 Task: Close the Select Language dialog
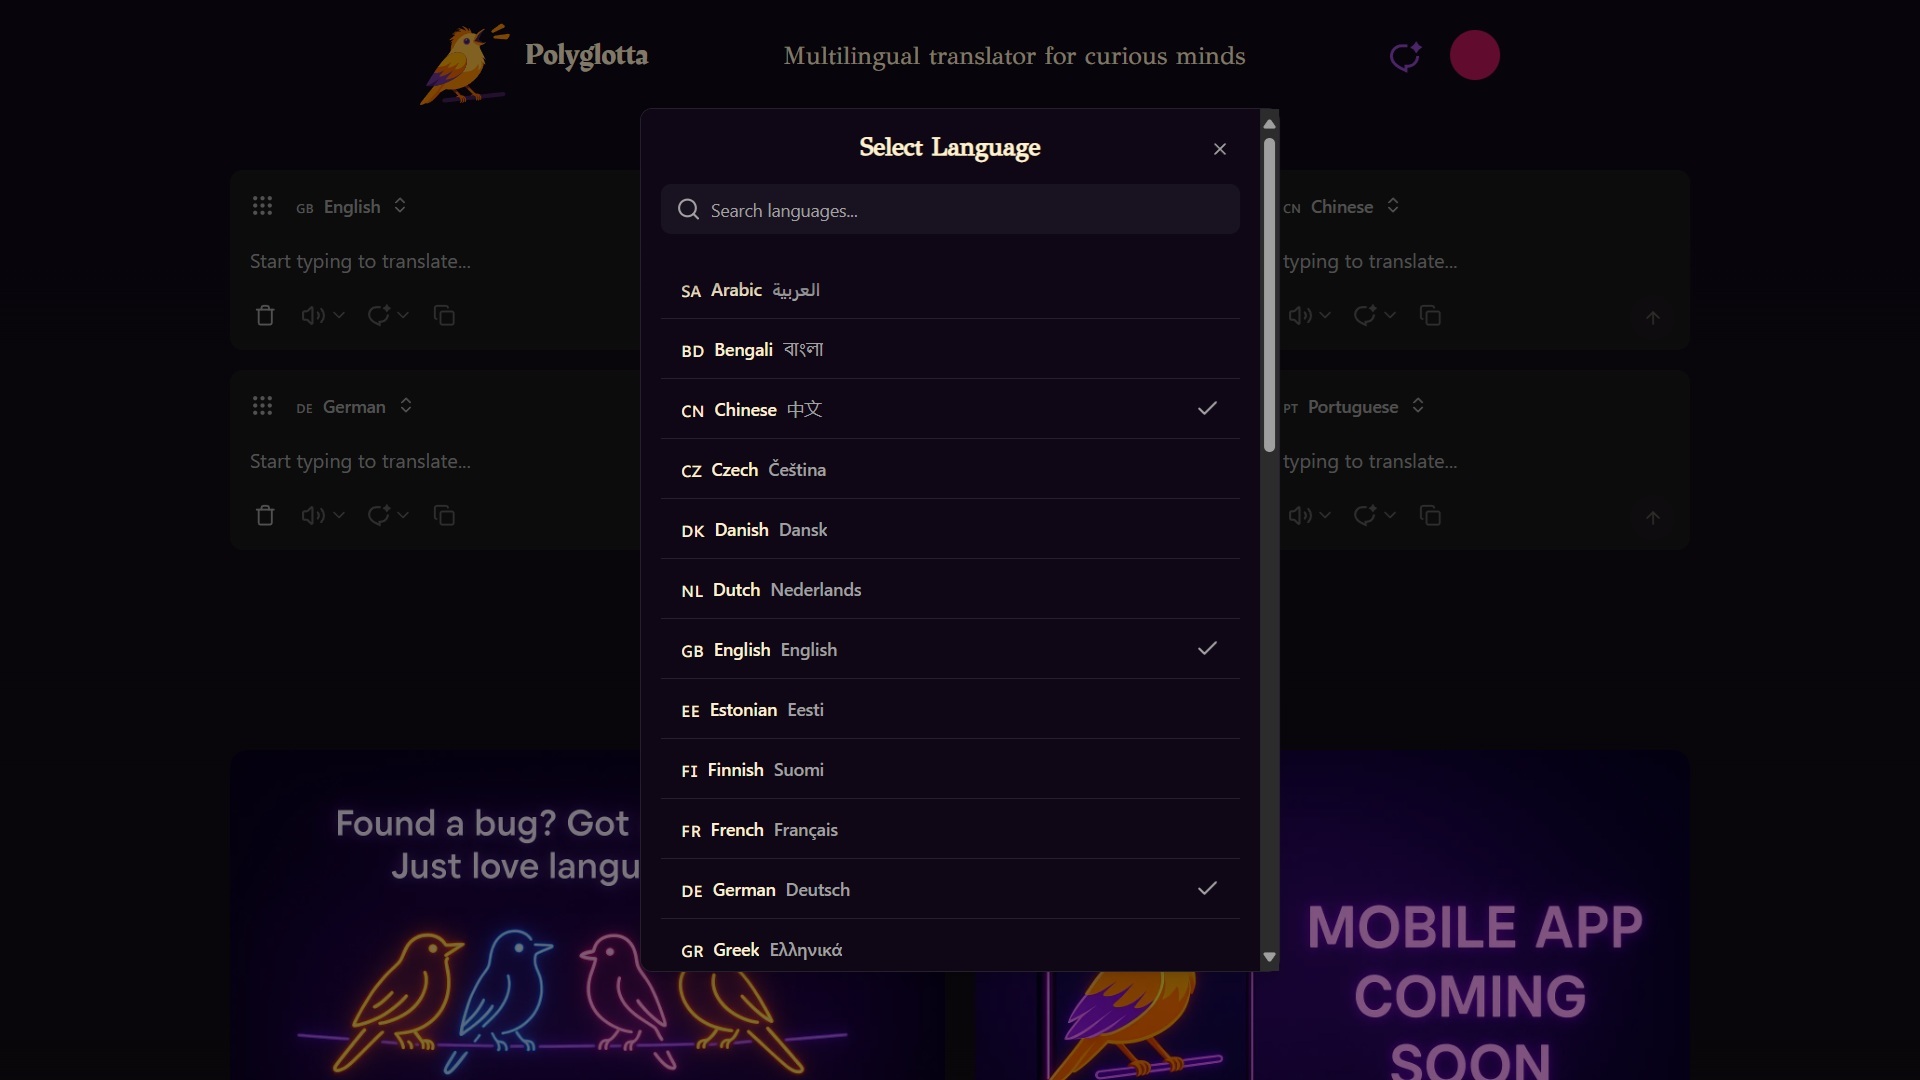pyautogui.click(x=1220, y=149)
